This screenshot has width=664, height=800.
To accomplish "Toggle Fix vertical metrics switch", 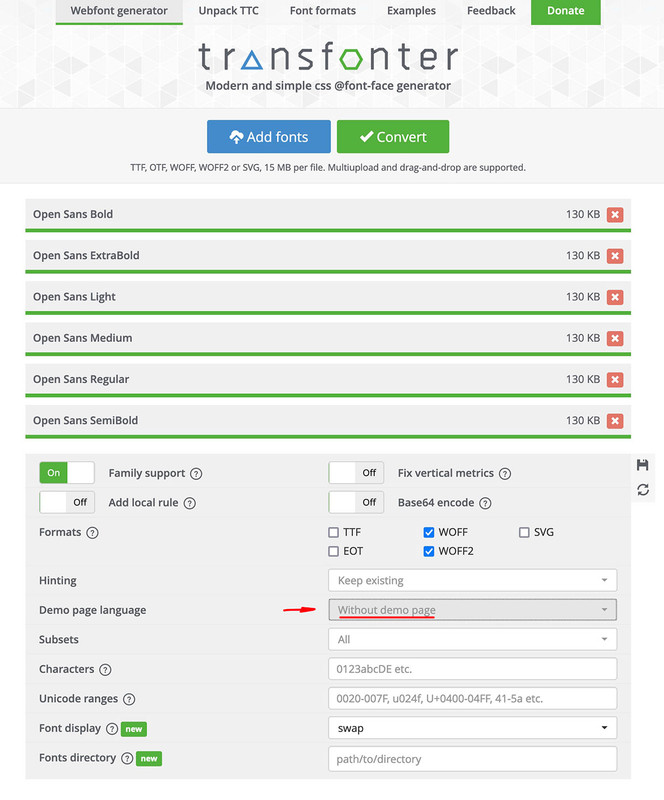I will coord(356,473).
